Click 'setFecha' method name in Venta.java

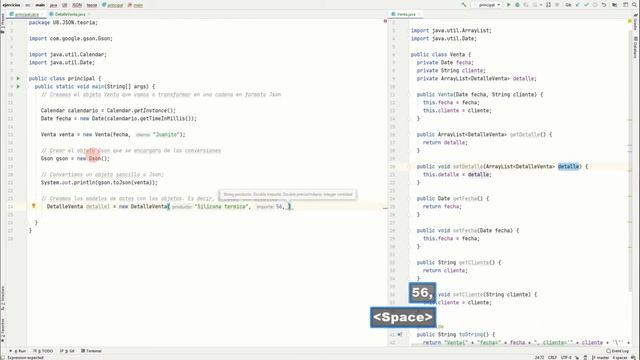(x=465, y=230)
